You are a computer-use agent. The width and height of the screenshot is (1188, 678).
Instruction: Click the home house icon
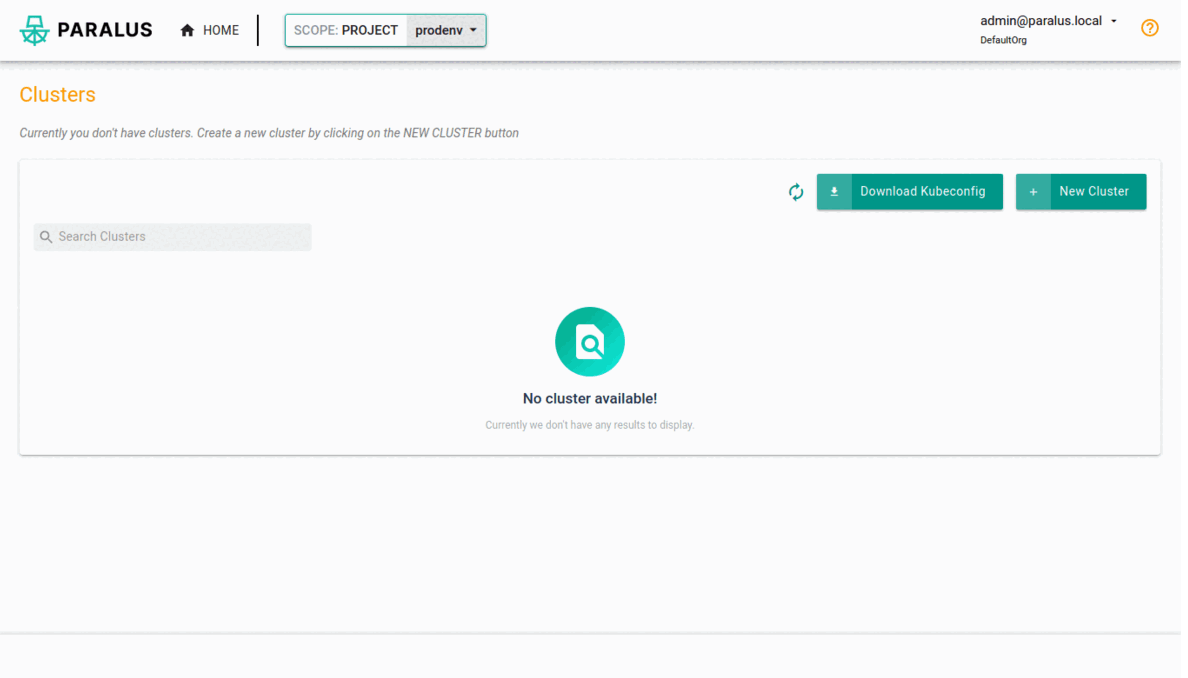187,30
